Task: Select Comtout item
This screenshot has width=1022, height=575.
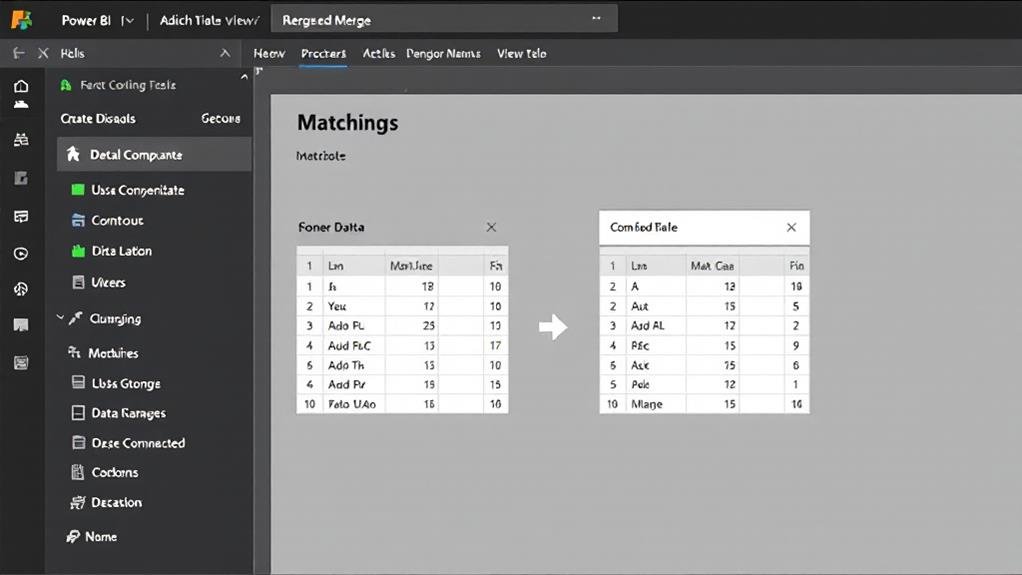Action: tap(117, 220)
